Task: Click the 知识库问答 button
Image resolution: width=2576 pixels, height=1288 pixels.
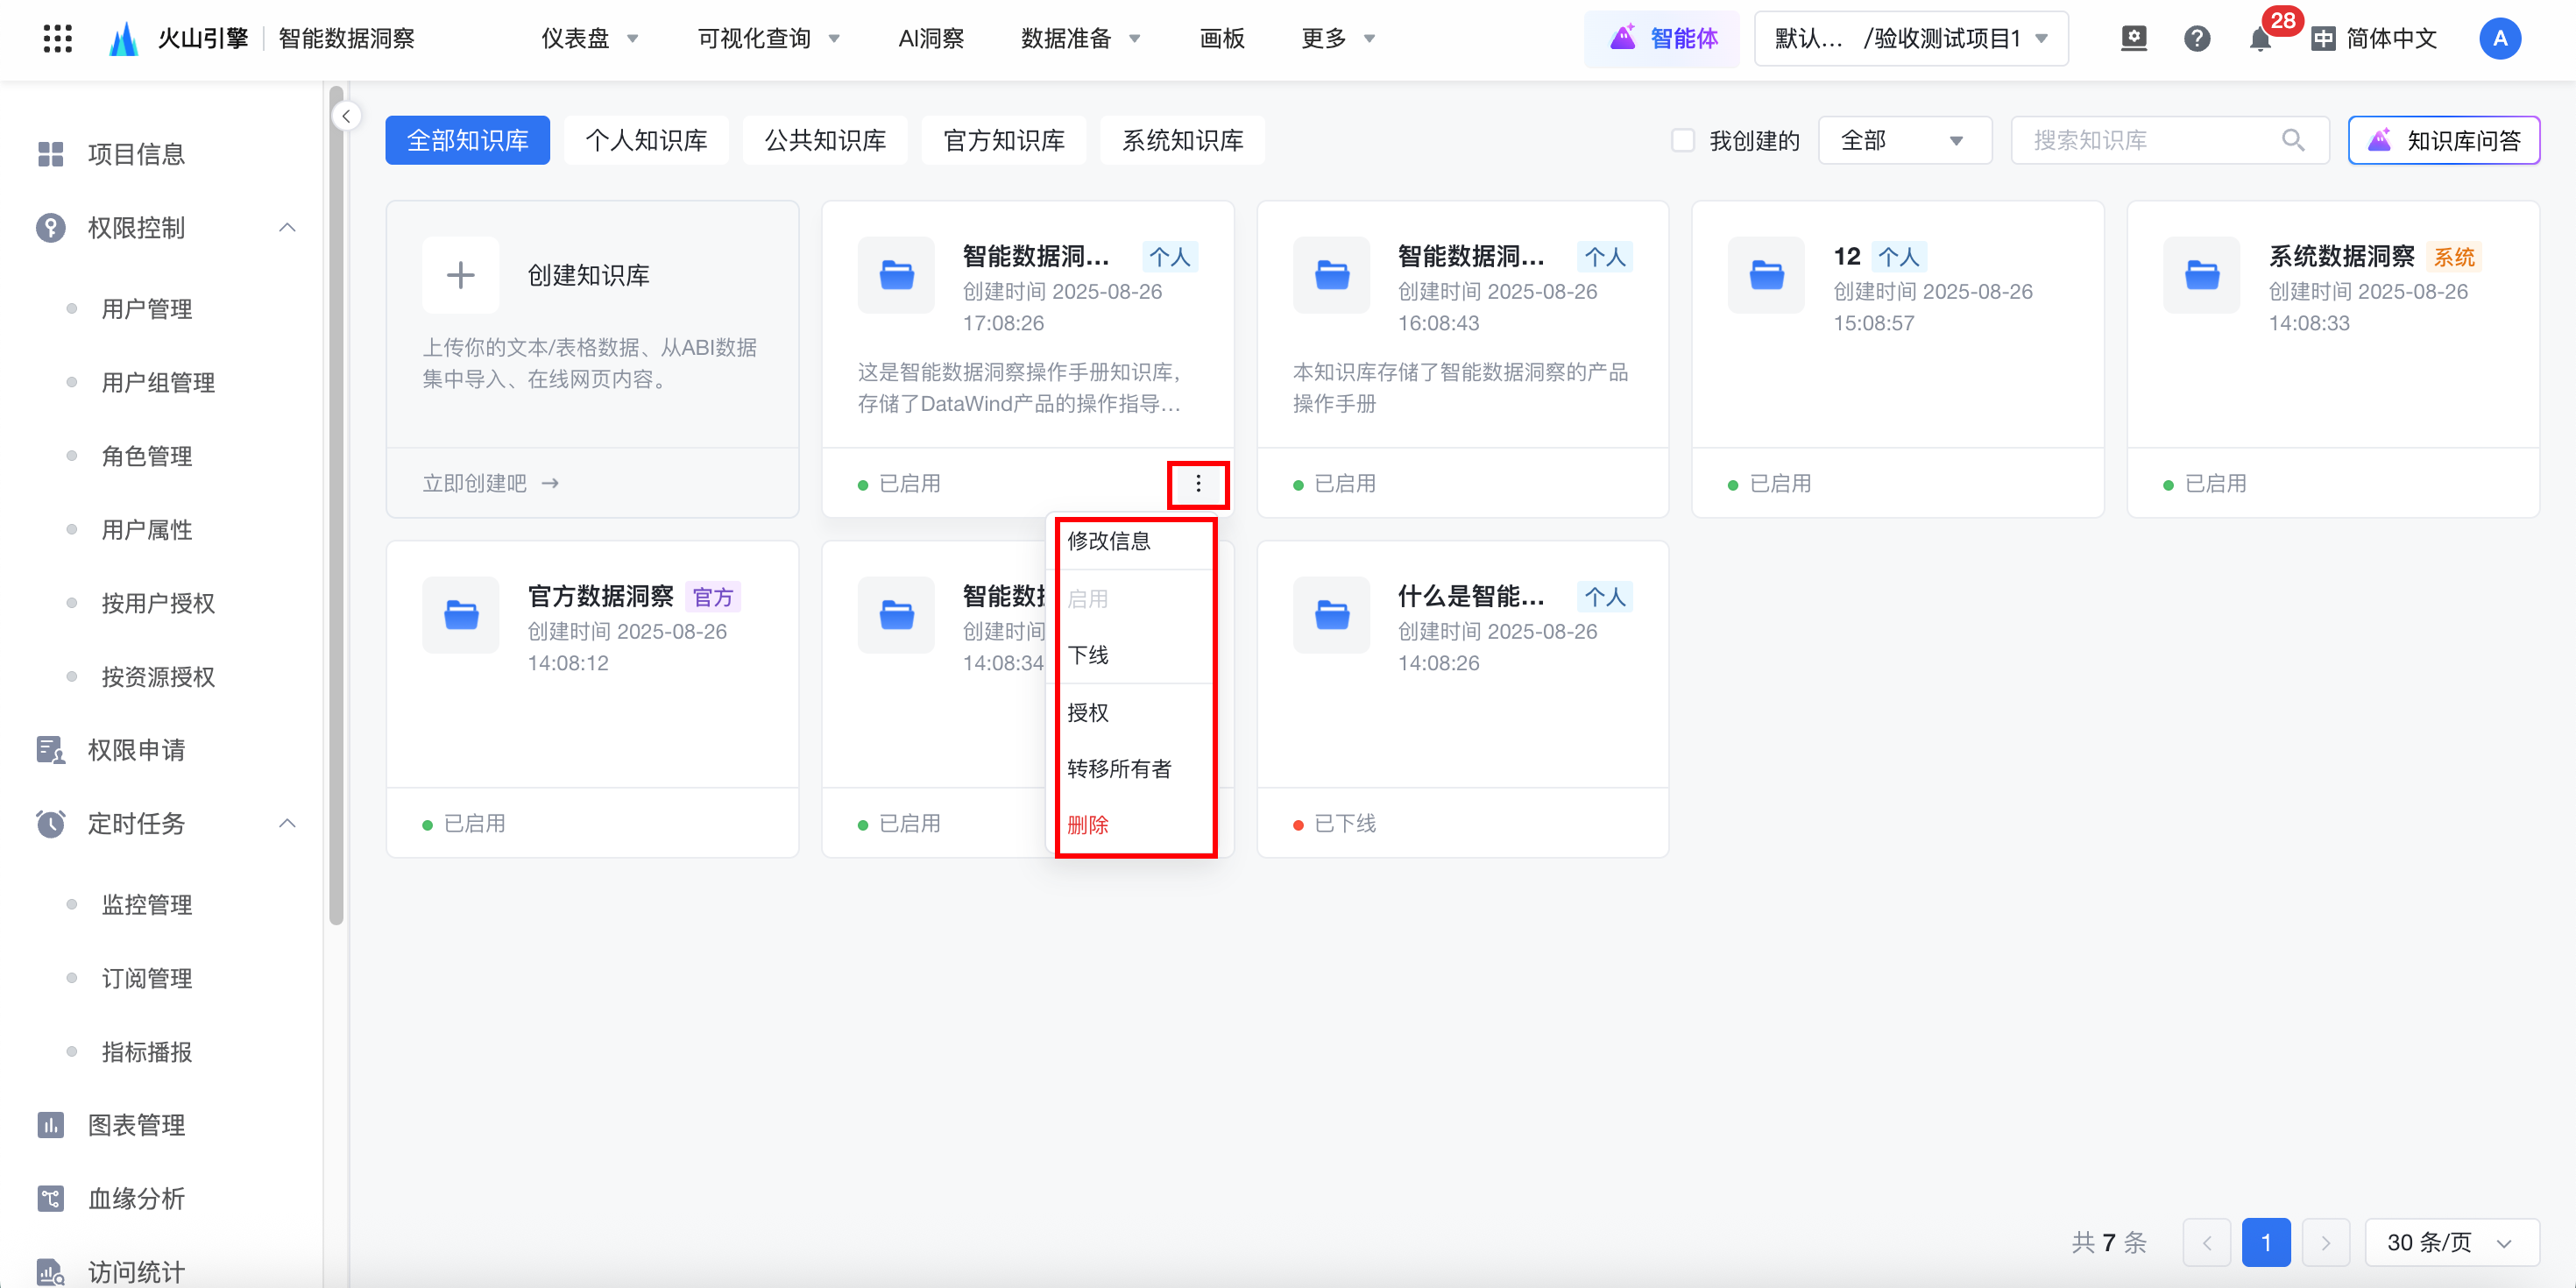Action: pos(2443,140)
